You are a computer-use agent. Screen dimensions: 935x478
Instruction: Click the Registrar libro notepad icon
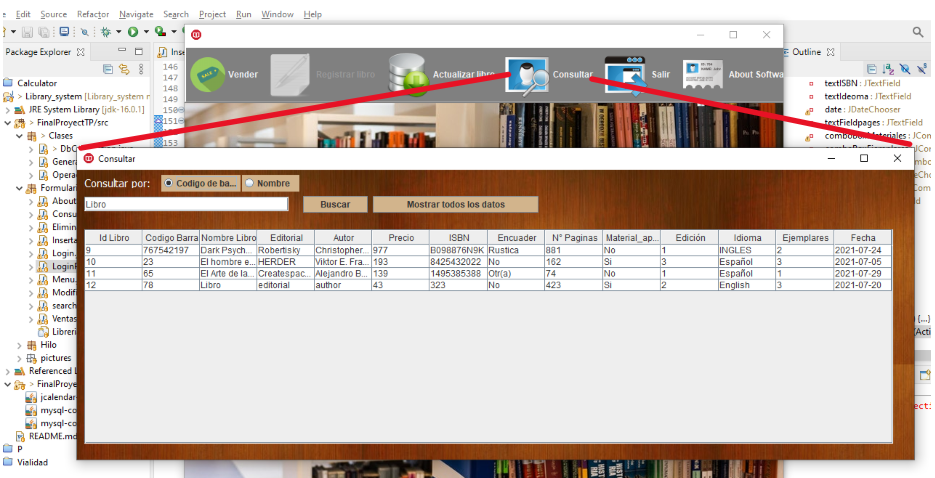290,75
